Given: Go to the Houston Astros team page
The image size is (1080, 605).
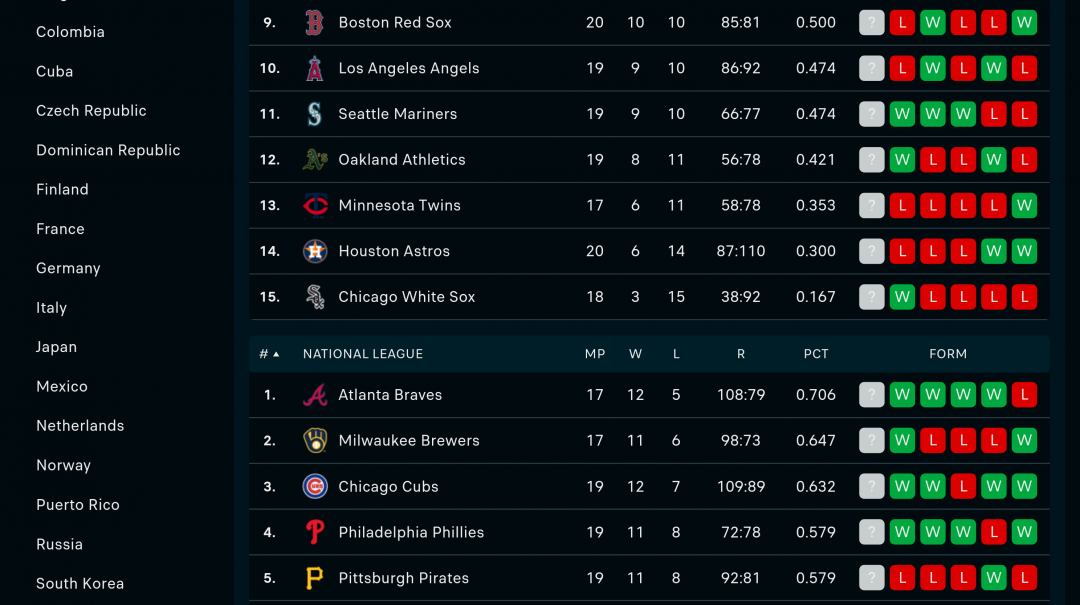Looking at the screenshot, I should point(394,251).
